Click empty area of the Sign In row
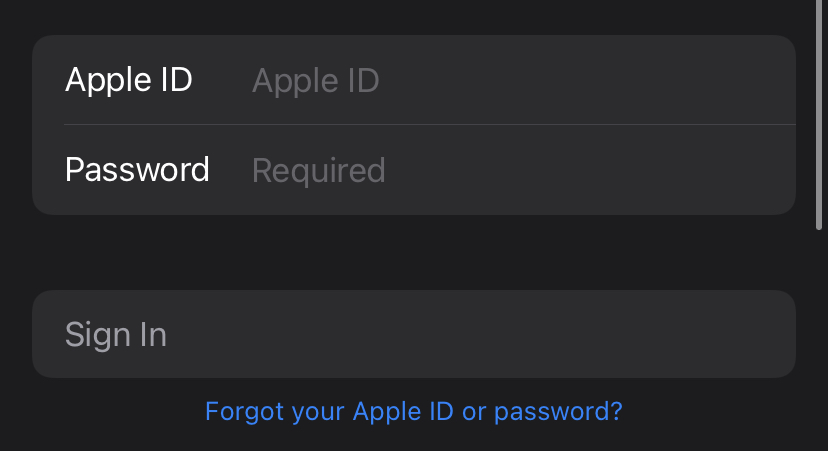The height and width of the screenshot is (451, 828). (475, 334)
